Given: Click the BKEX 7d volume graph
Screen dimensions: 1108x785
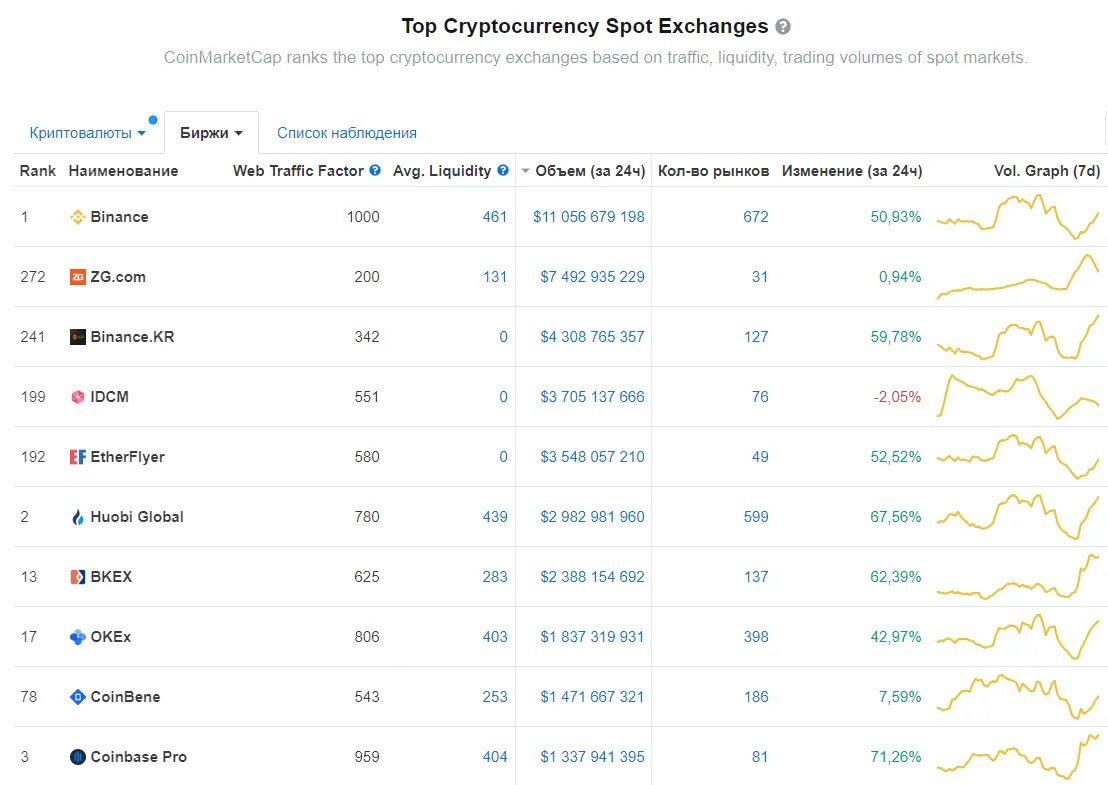Looking at the screenshot, I should click(x=1018, y=577).
